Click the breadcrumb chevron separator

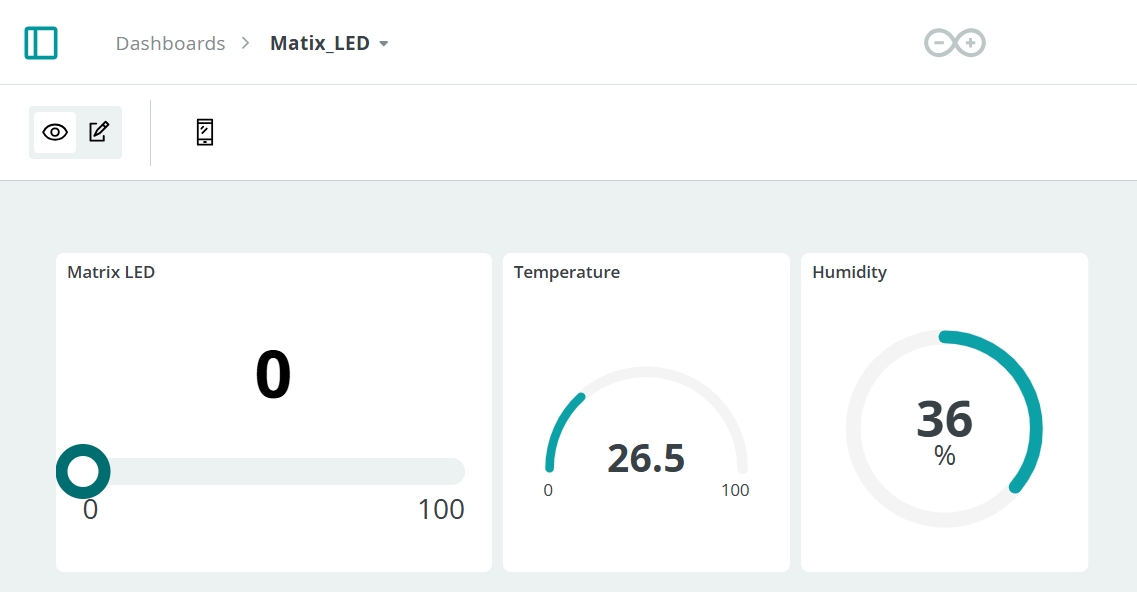point(246,44)
